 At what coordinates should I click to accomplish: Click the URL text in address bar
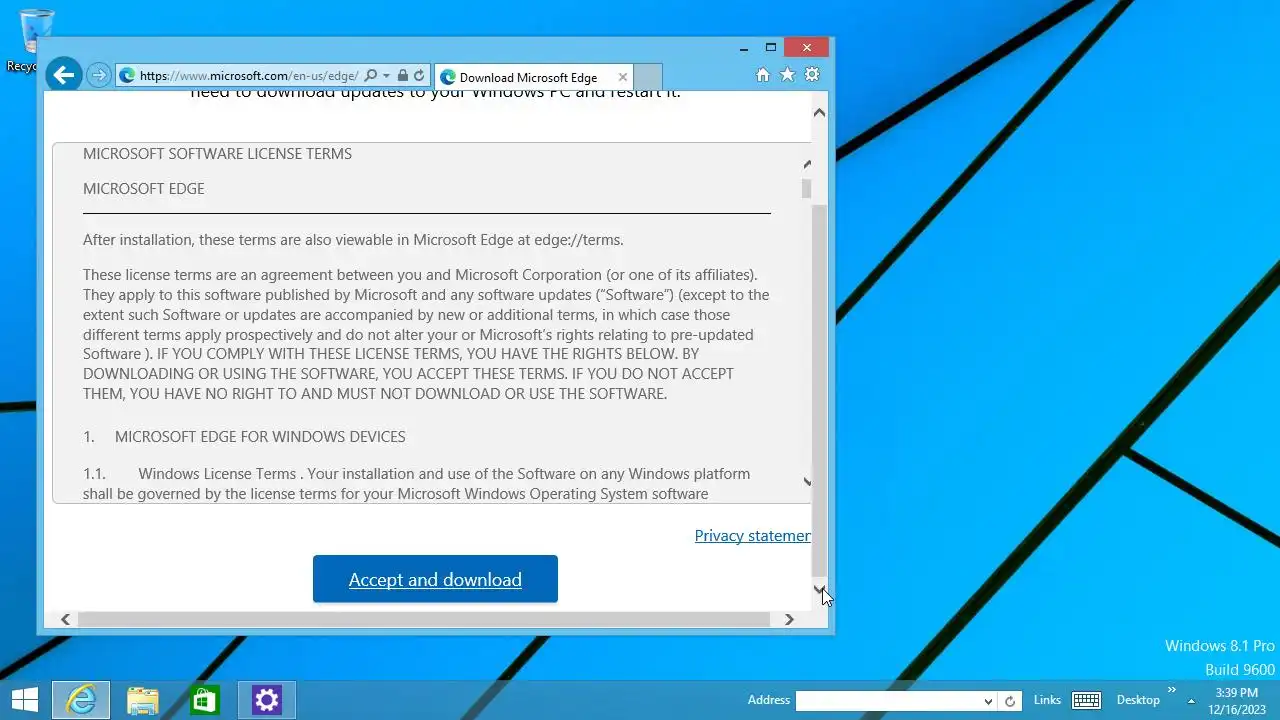(x=248, y=76)
